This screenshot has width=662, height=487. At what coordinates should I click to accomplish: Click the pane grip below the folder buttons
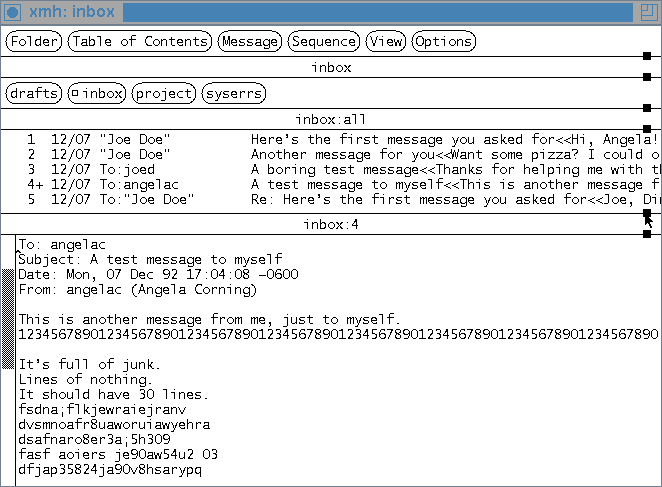[x=647, y=108]
